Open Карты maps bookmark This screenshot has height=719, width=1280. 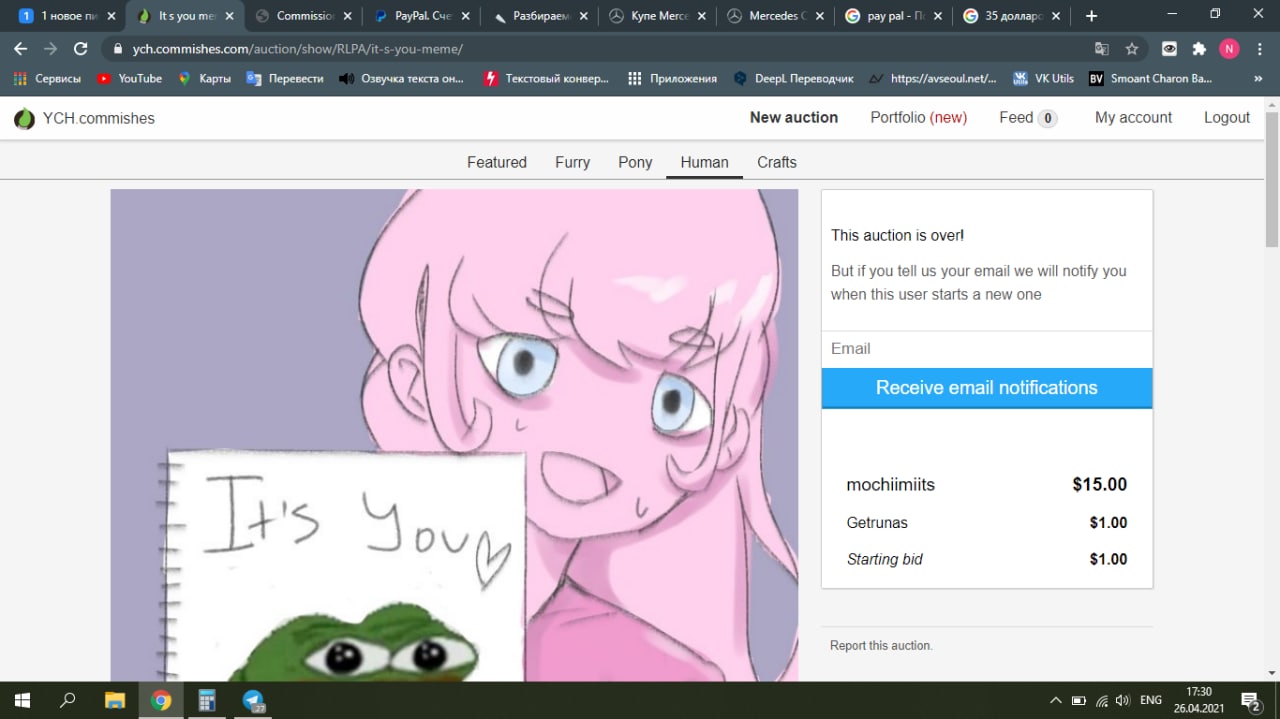point(204,78)
